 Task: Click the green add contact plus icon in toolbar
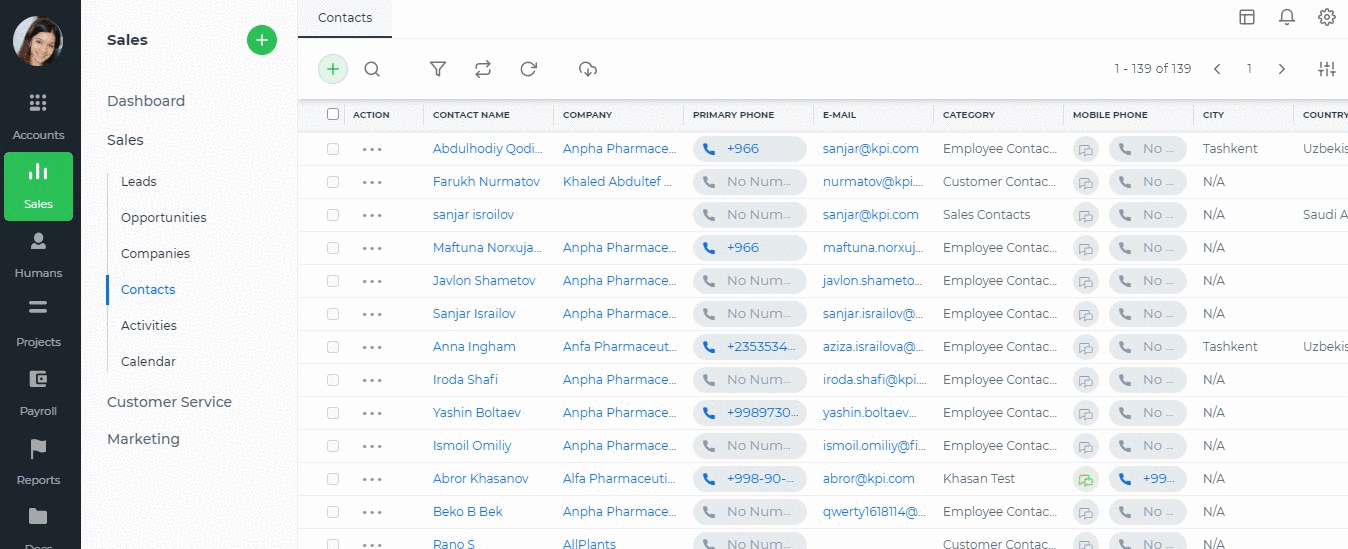[x=333, y=69]
